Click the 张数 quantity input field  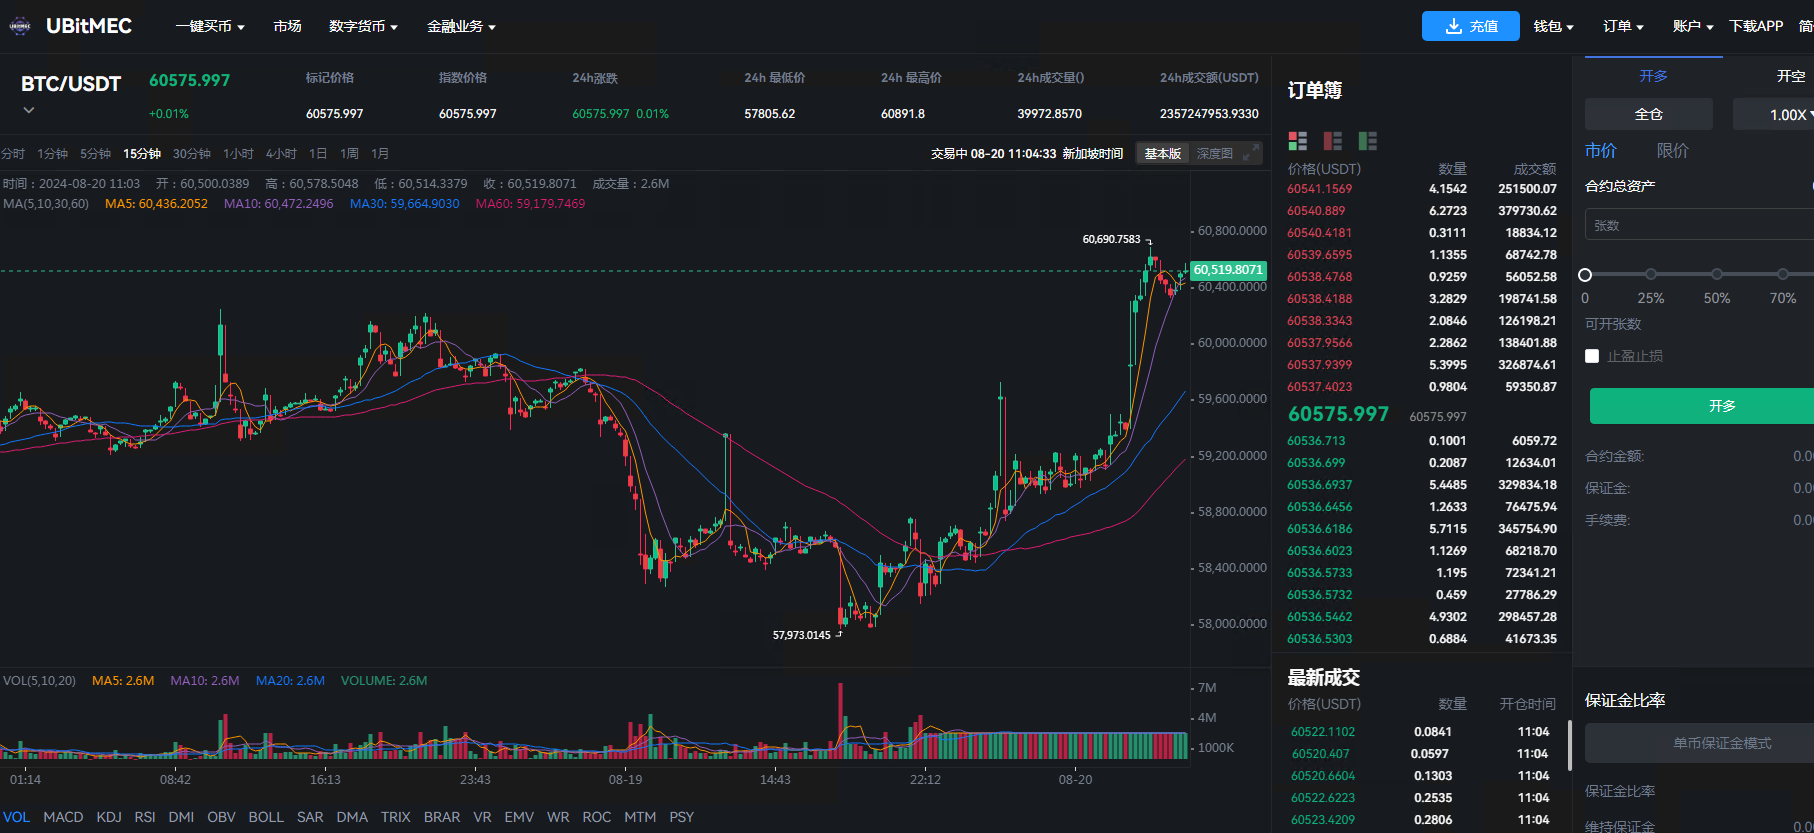point(1700,225)
